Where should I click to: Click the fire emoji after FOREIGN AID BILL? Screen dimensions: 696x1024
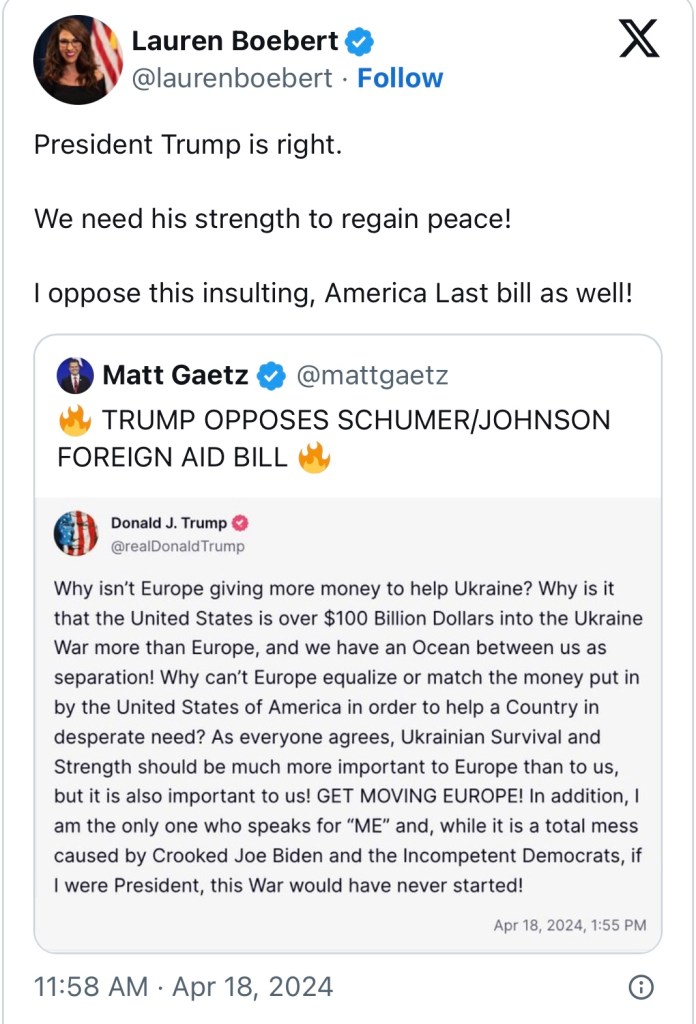[x=315, y=458]
